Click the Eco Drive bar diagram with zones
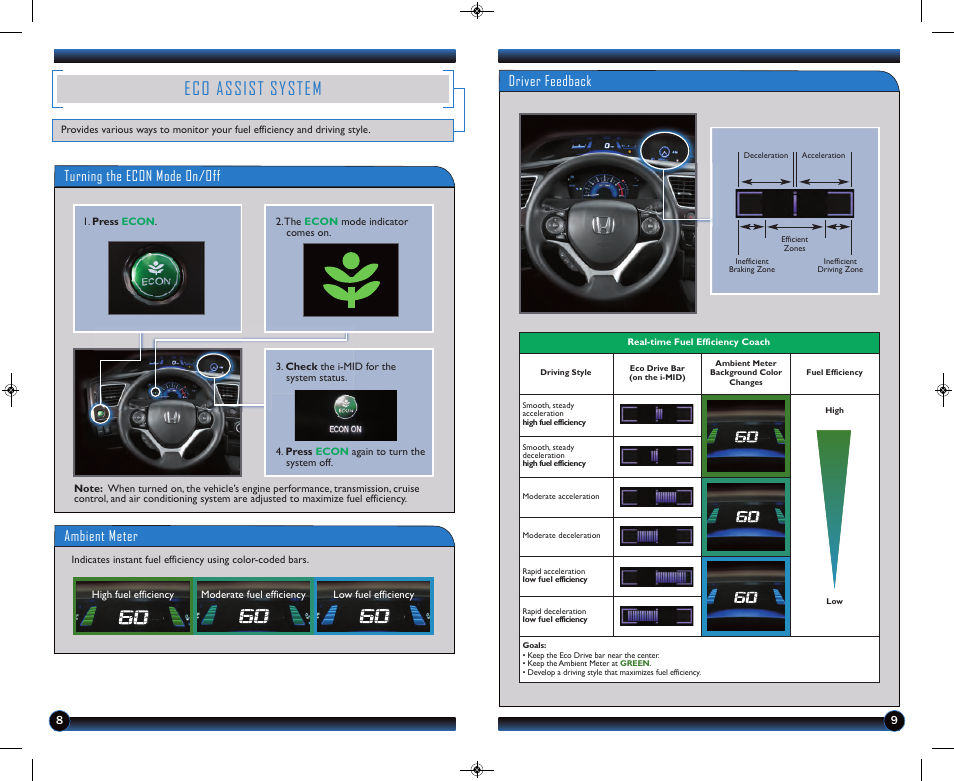 pyautogui.click(x=795, y=203)
